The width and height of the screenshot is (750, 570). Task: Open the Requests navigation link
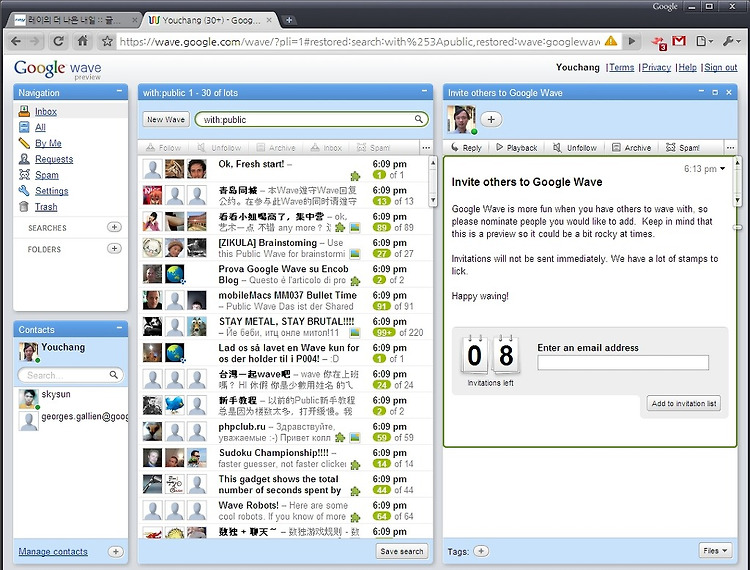click(x=54, y=159)
